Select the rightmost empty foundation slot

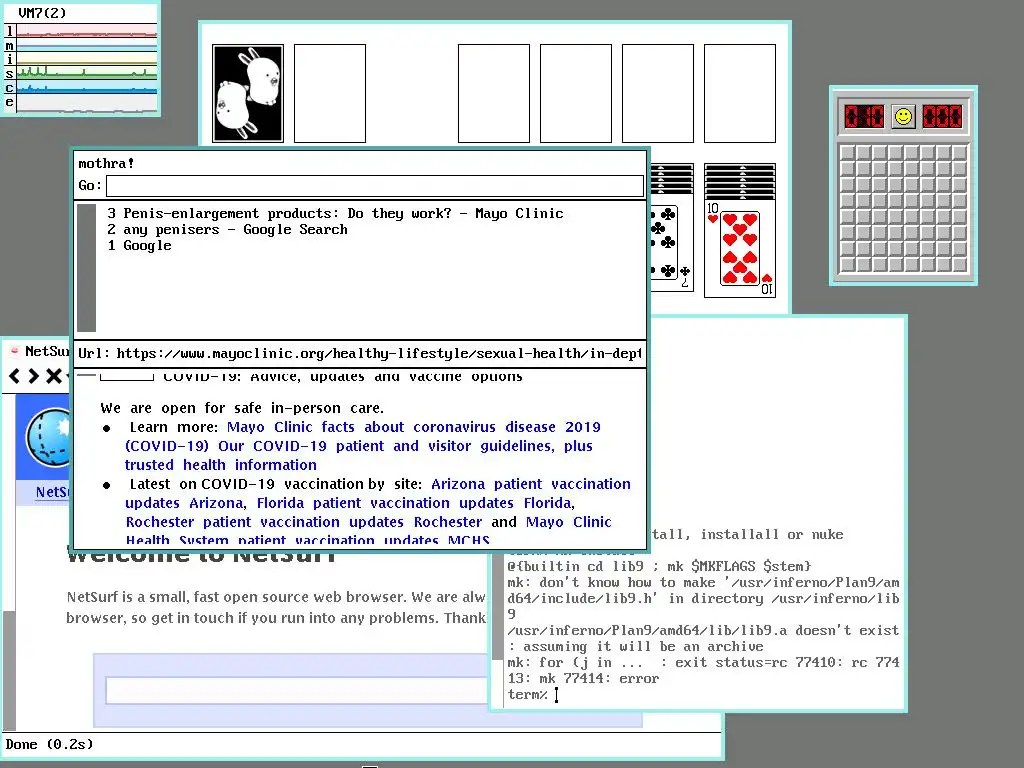[740, 93]
